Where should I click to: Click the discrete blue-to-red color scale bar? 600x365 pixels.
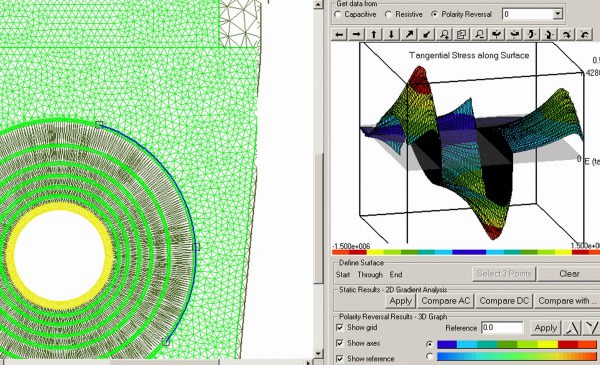point(517,344)
